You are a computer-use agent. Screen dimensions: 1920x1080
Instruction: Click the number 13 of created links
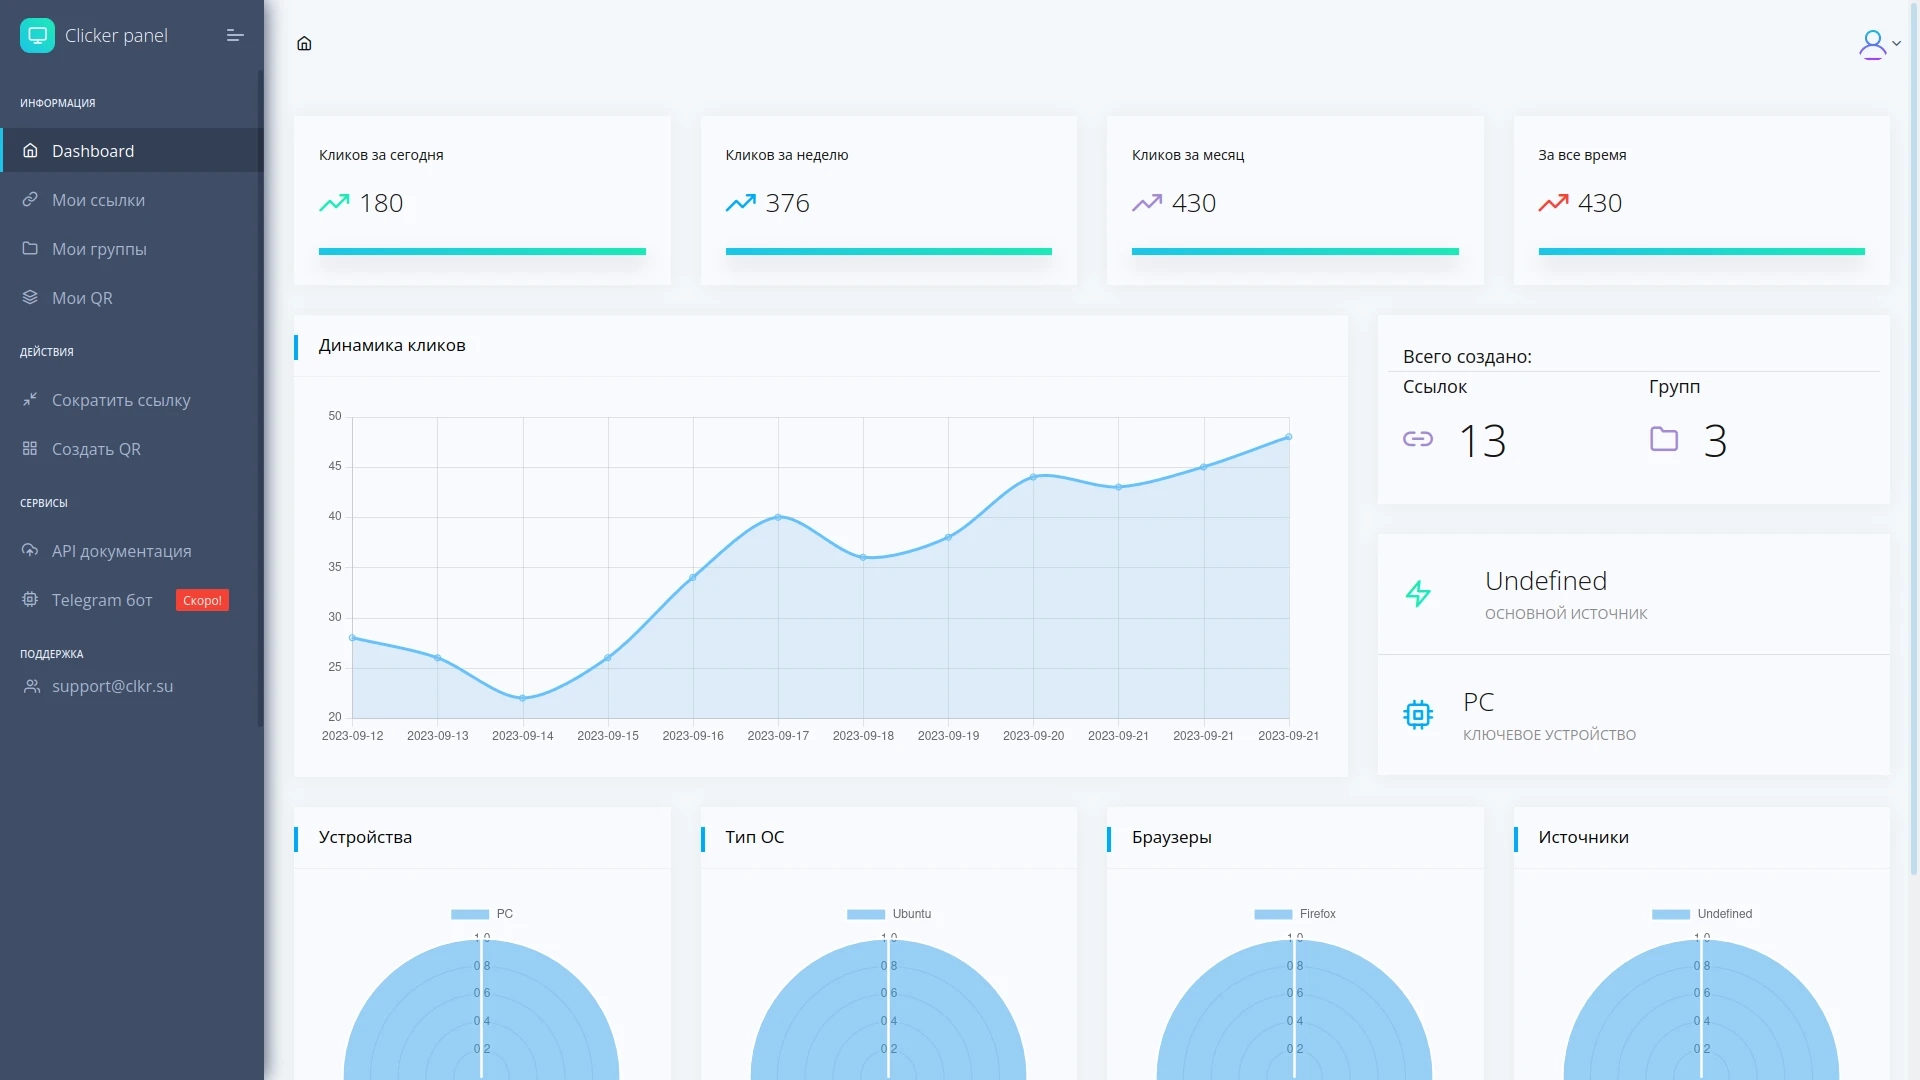1483,441
